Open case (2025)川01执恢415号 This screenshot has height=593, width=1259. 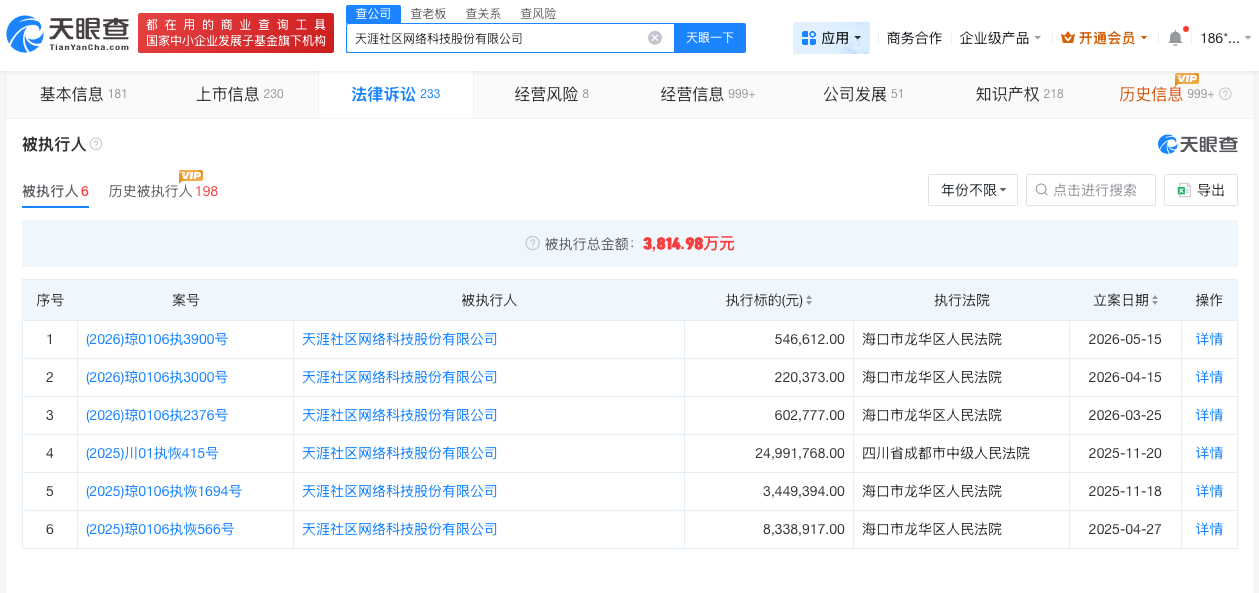point(152,453)
